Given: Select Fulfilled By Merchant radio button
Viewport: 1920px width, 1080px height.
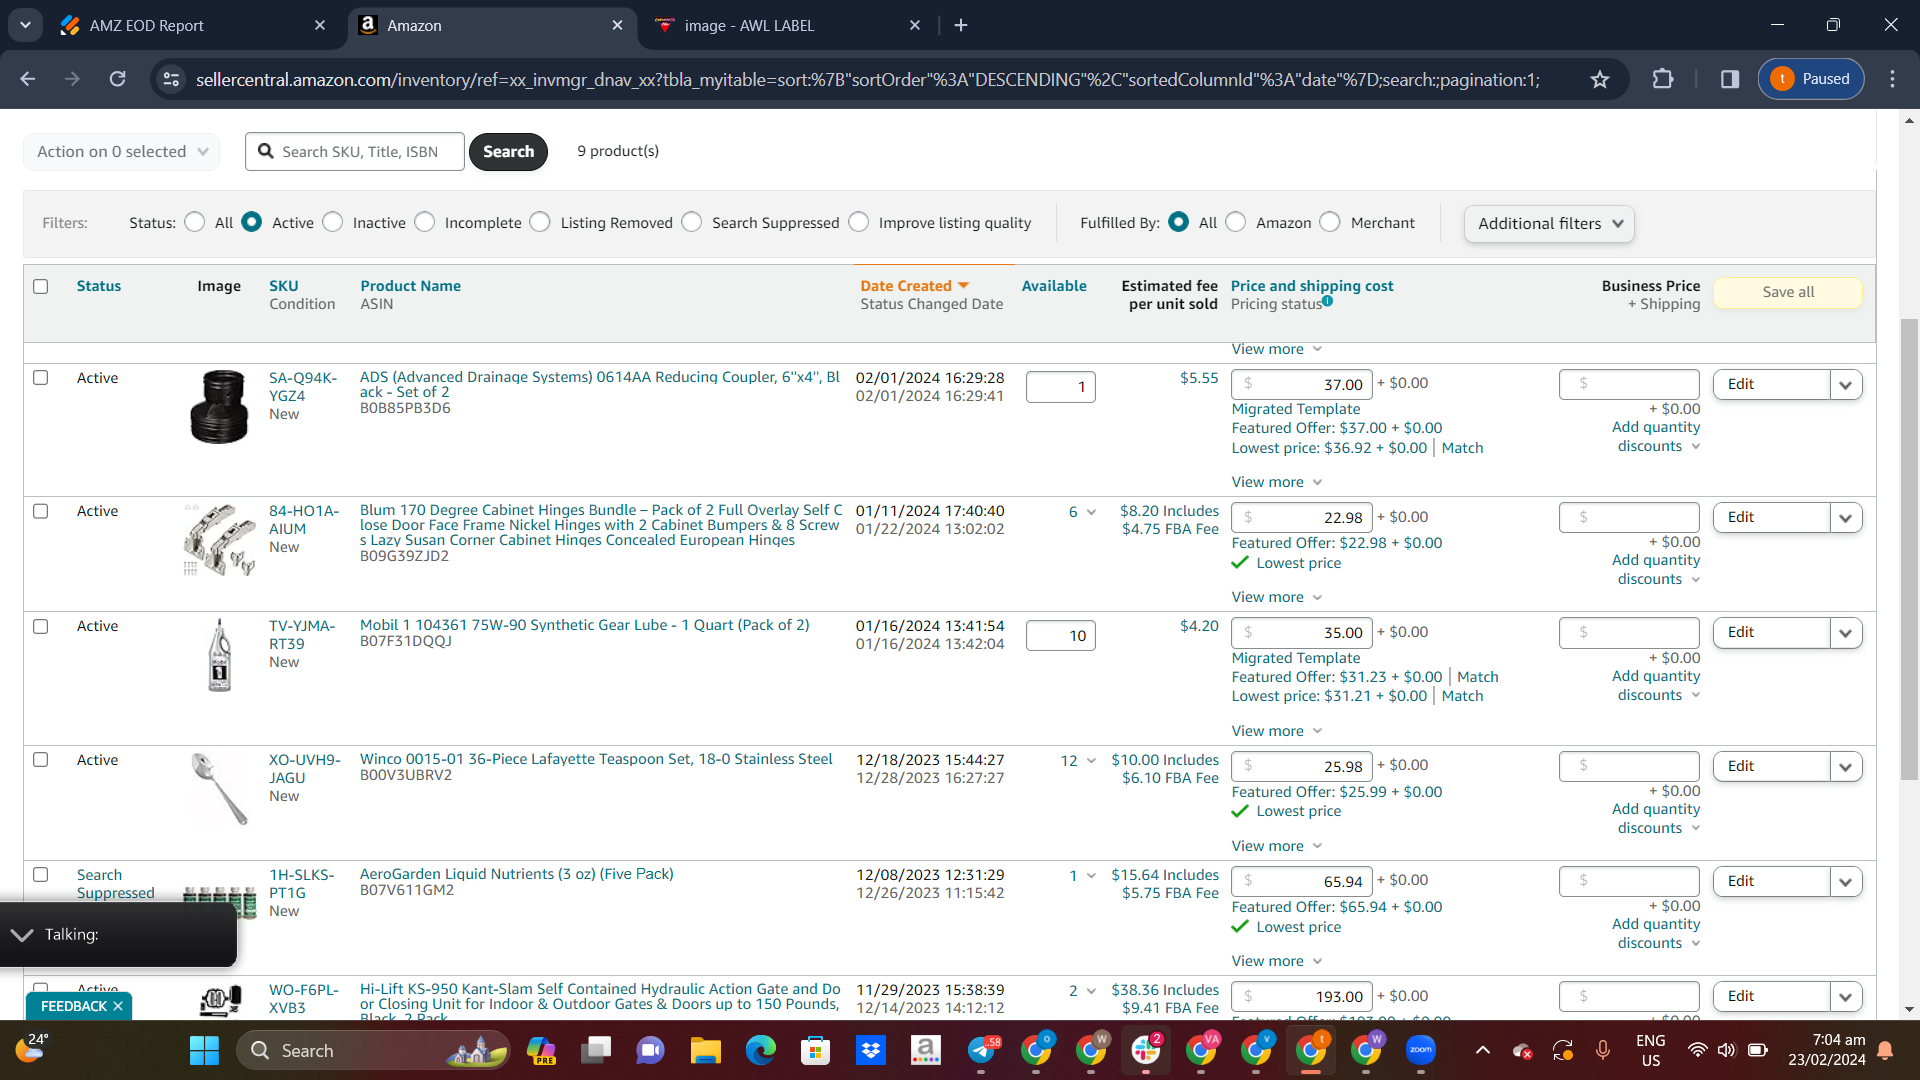Looking at the screenshot, I should [1330, 222].
